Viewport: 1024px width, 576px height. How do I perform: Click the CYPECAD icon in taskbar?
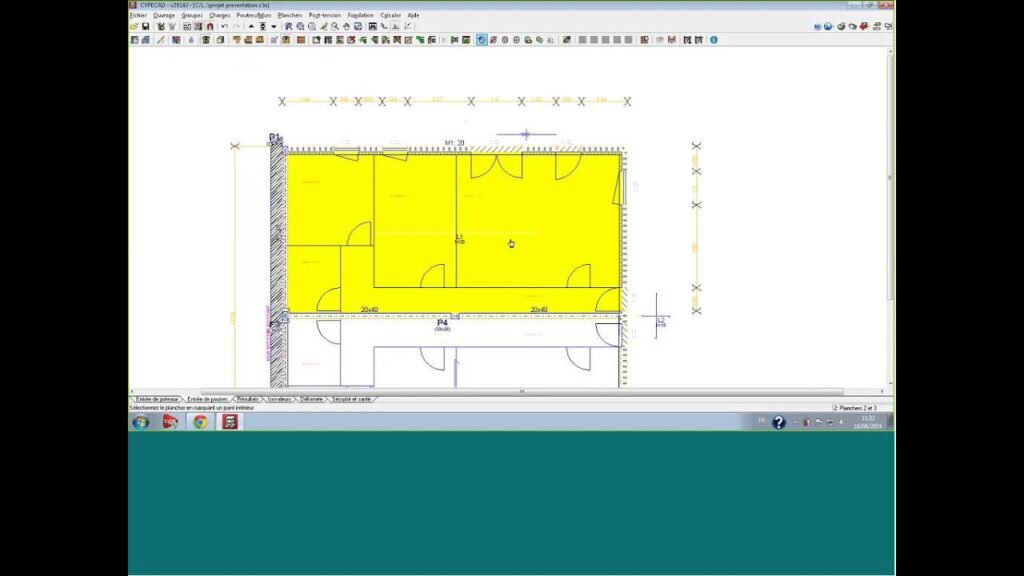pyautogui.click(x=229, y=422)
